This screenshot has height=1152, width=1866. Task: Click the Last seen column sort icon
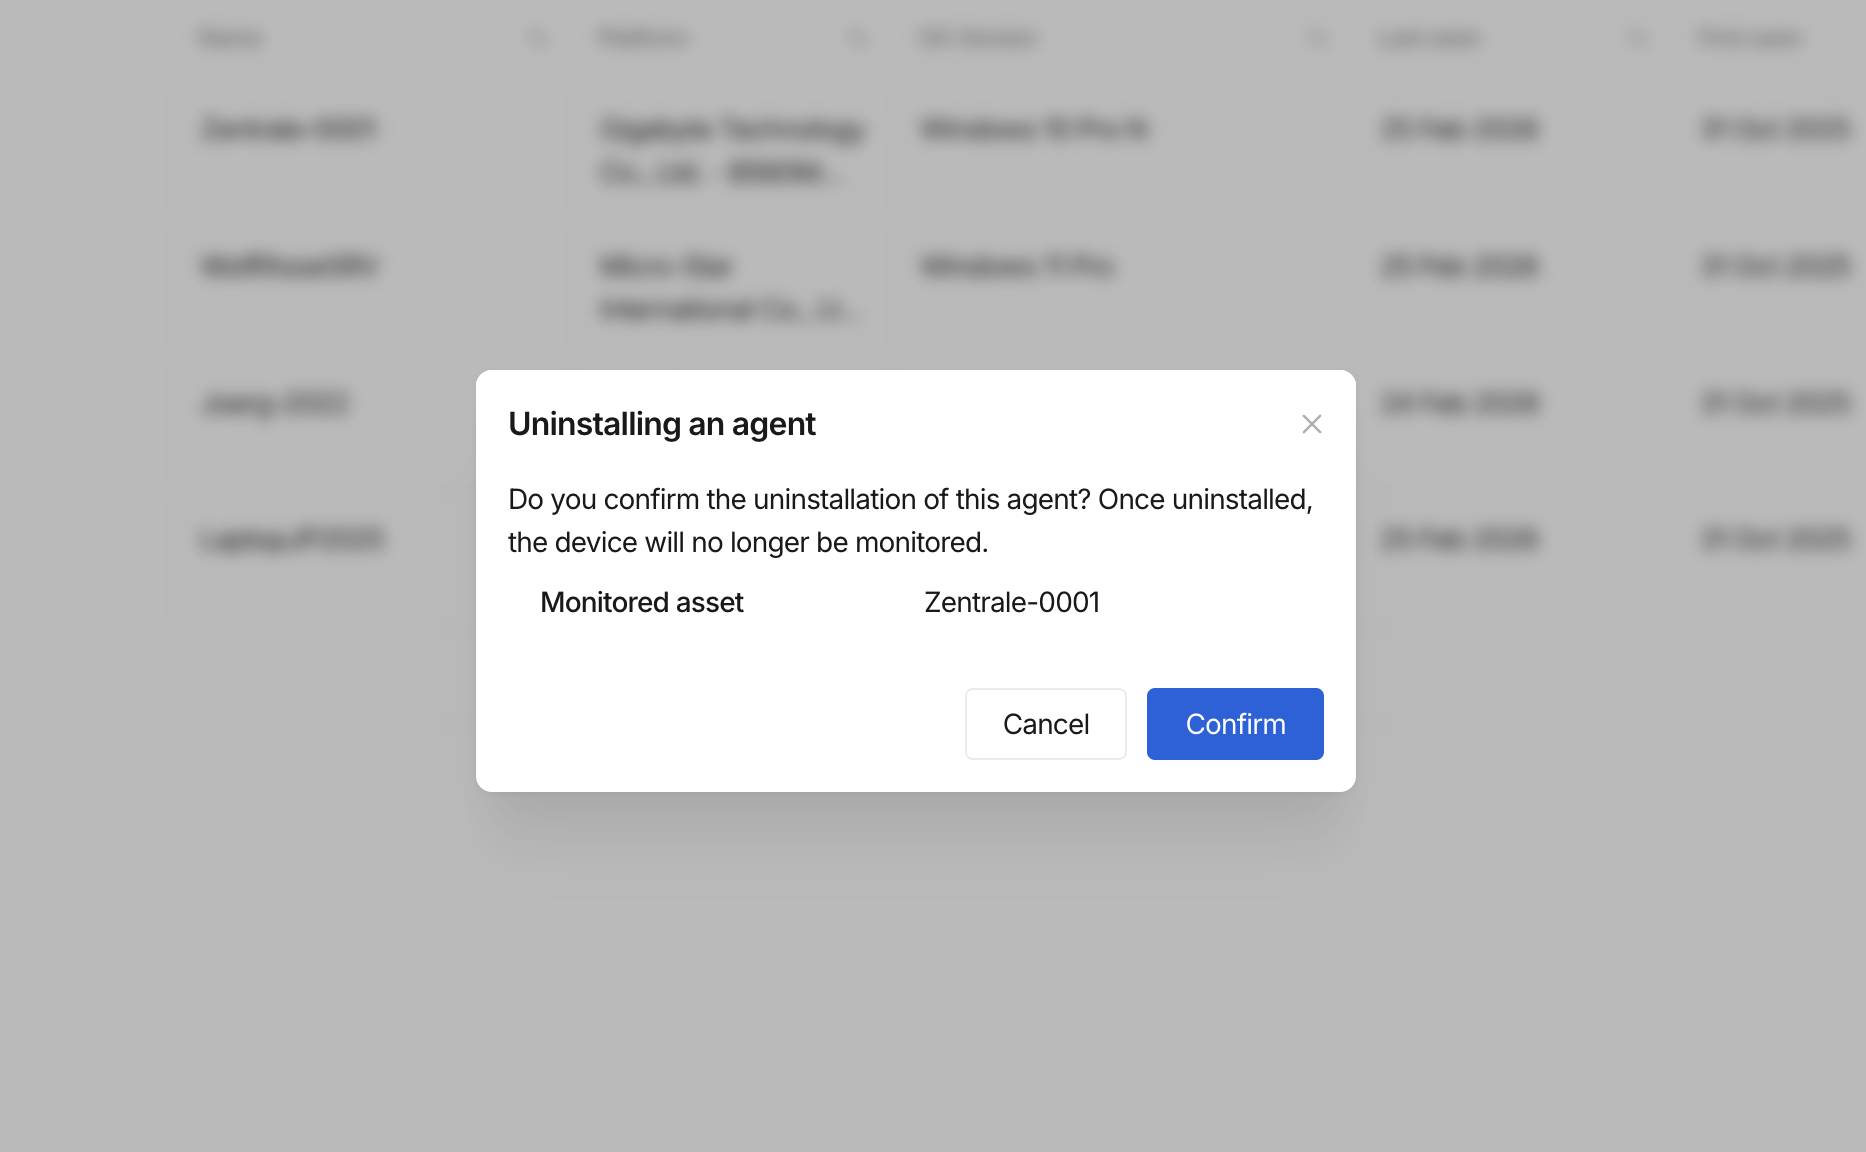[1638, 39]
